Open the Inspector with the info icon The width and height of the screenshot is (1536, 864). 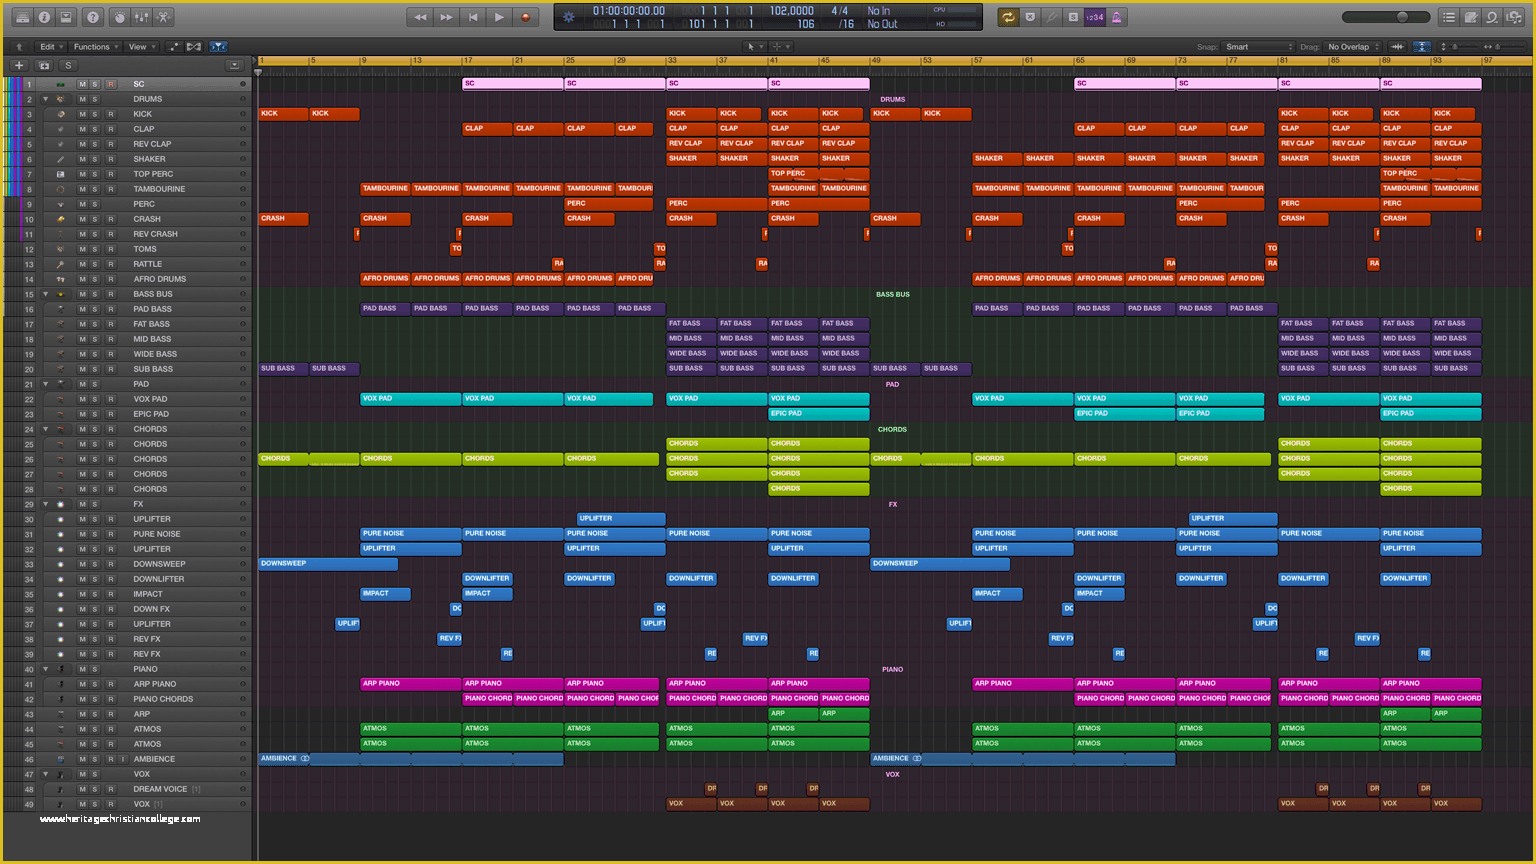point(44,17)
